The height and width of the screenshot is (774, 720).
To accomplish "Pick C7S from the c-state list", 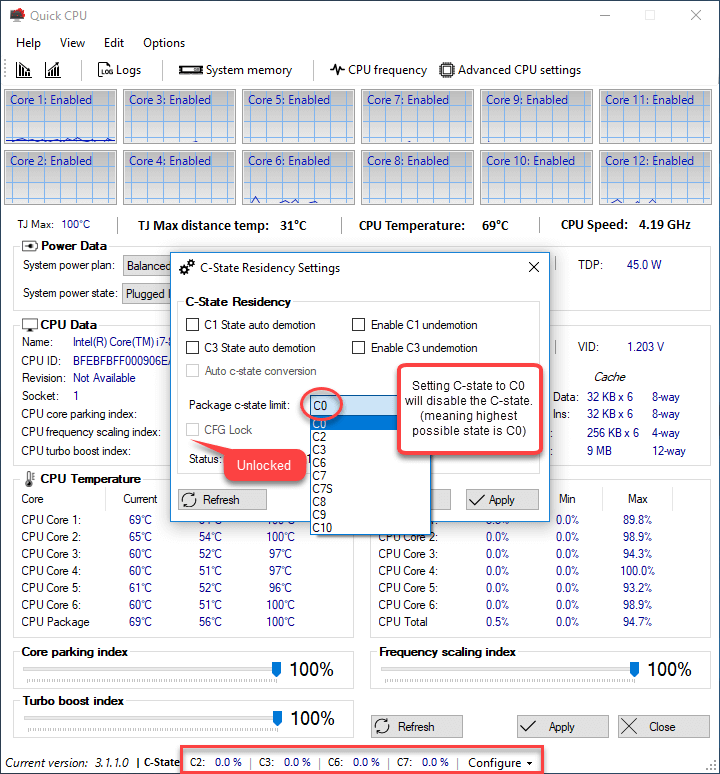I will click(370, 489).
